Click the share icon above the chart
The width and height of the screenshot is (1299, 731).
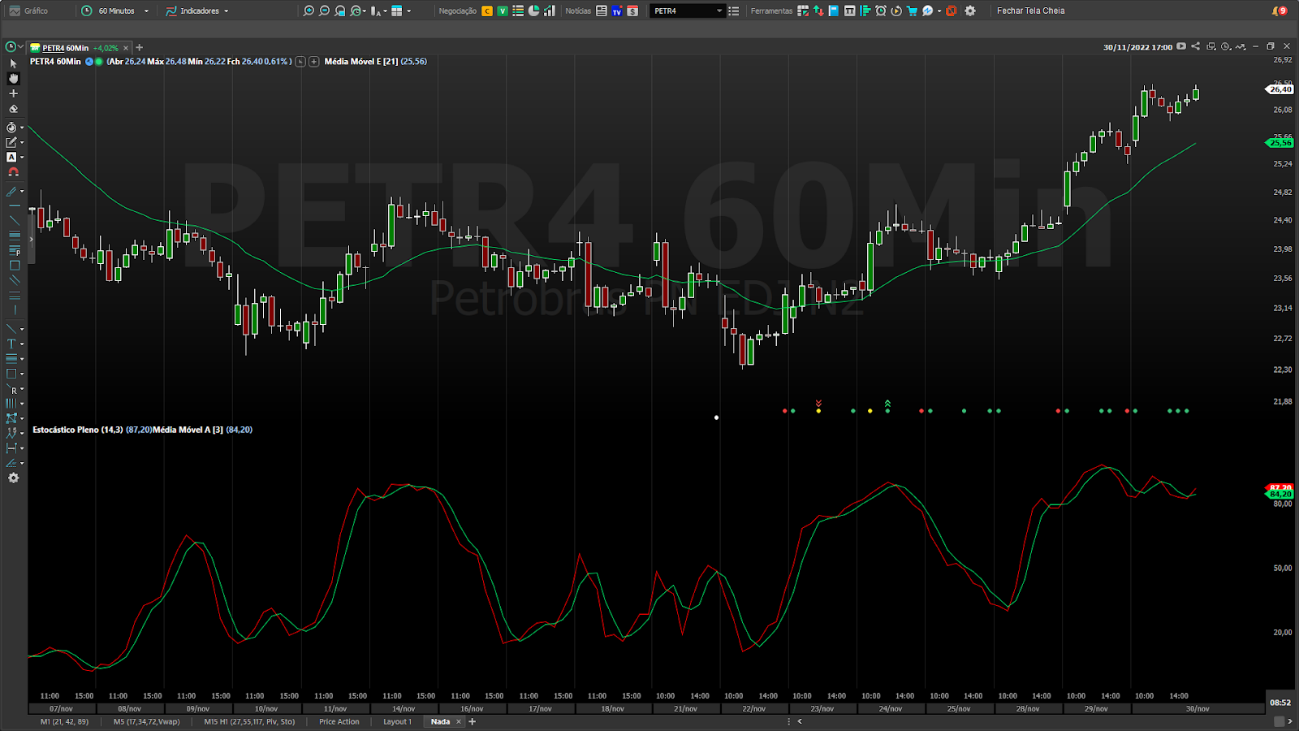[1195, 46]
